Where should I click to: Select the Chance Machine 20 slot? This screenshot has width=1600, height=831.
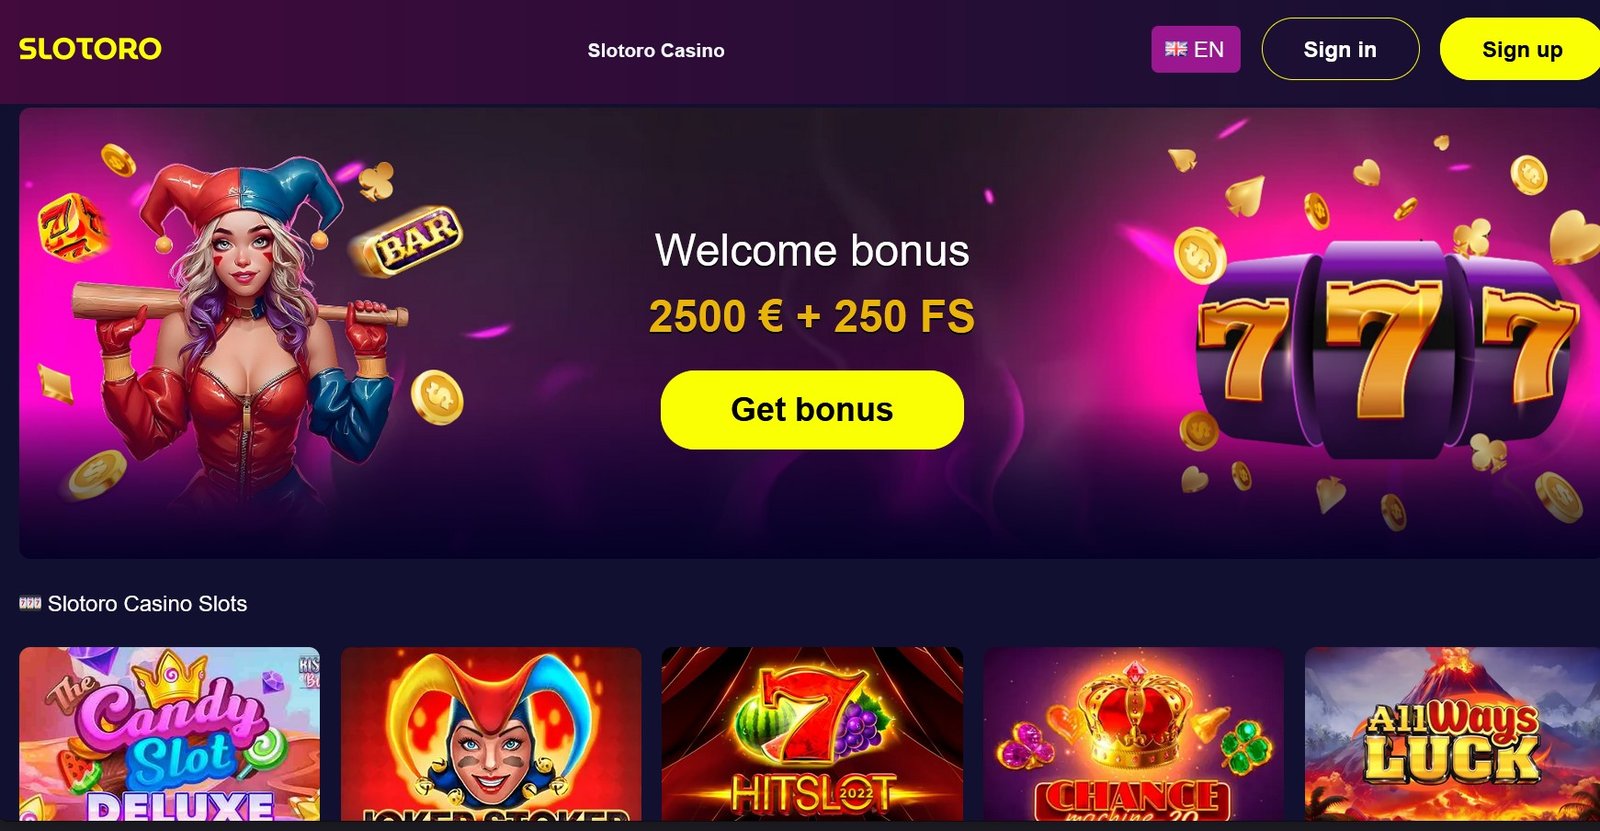[1134, 734]
